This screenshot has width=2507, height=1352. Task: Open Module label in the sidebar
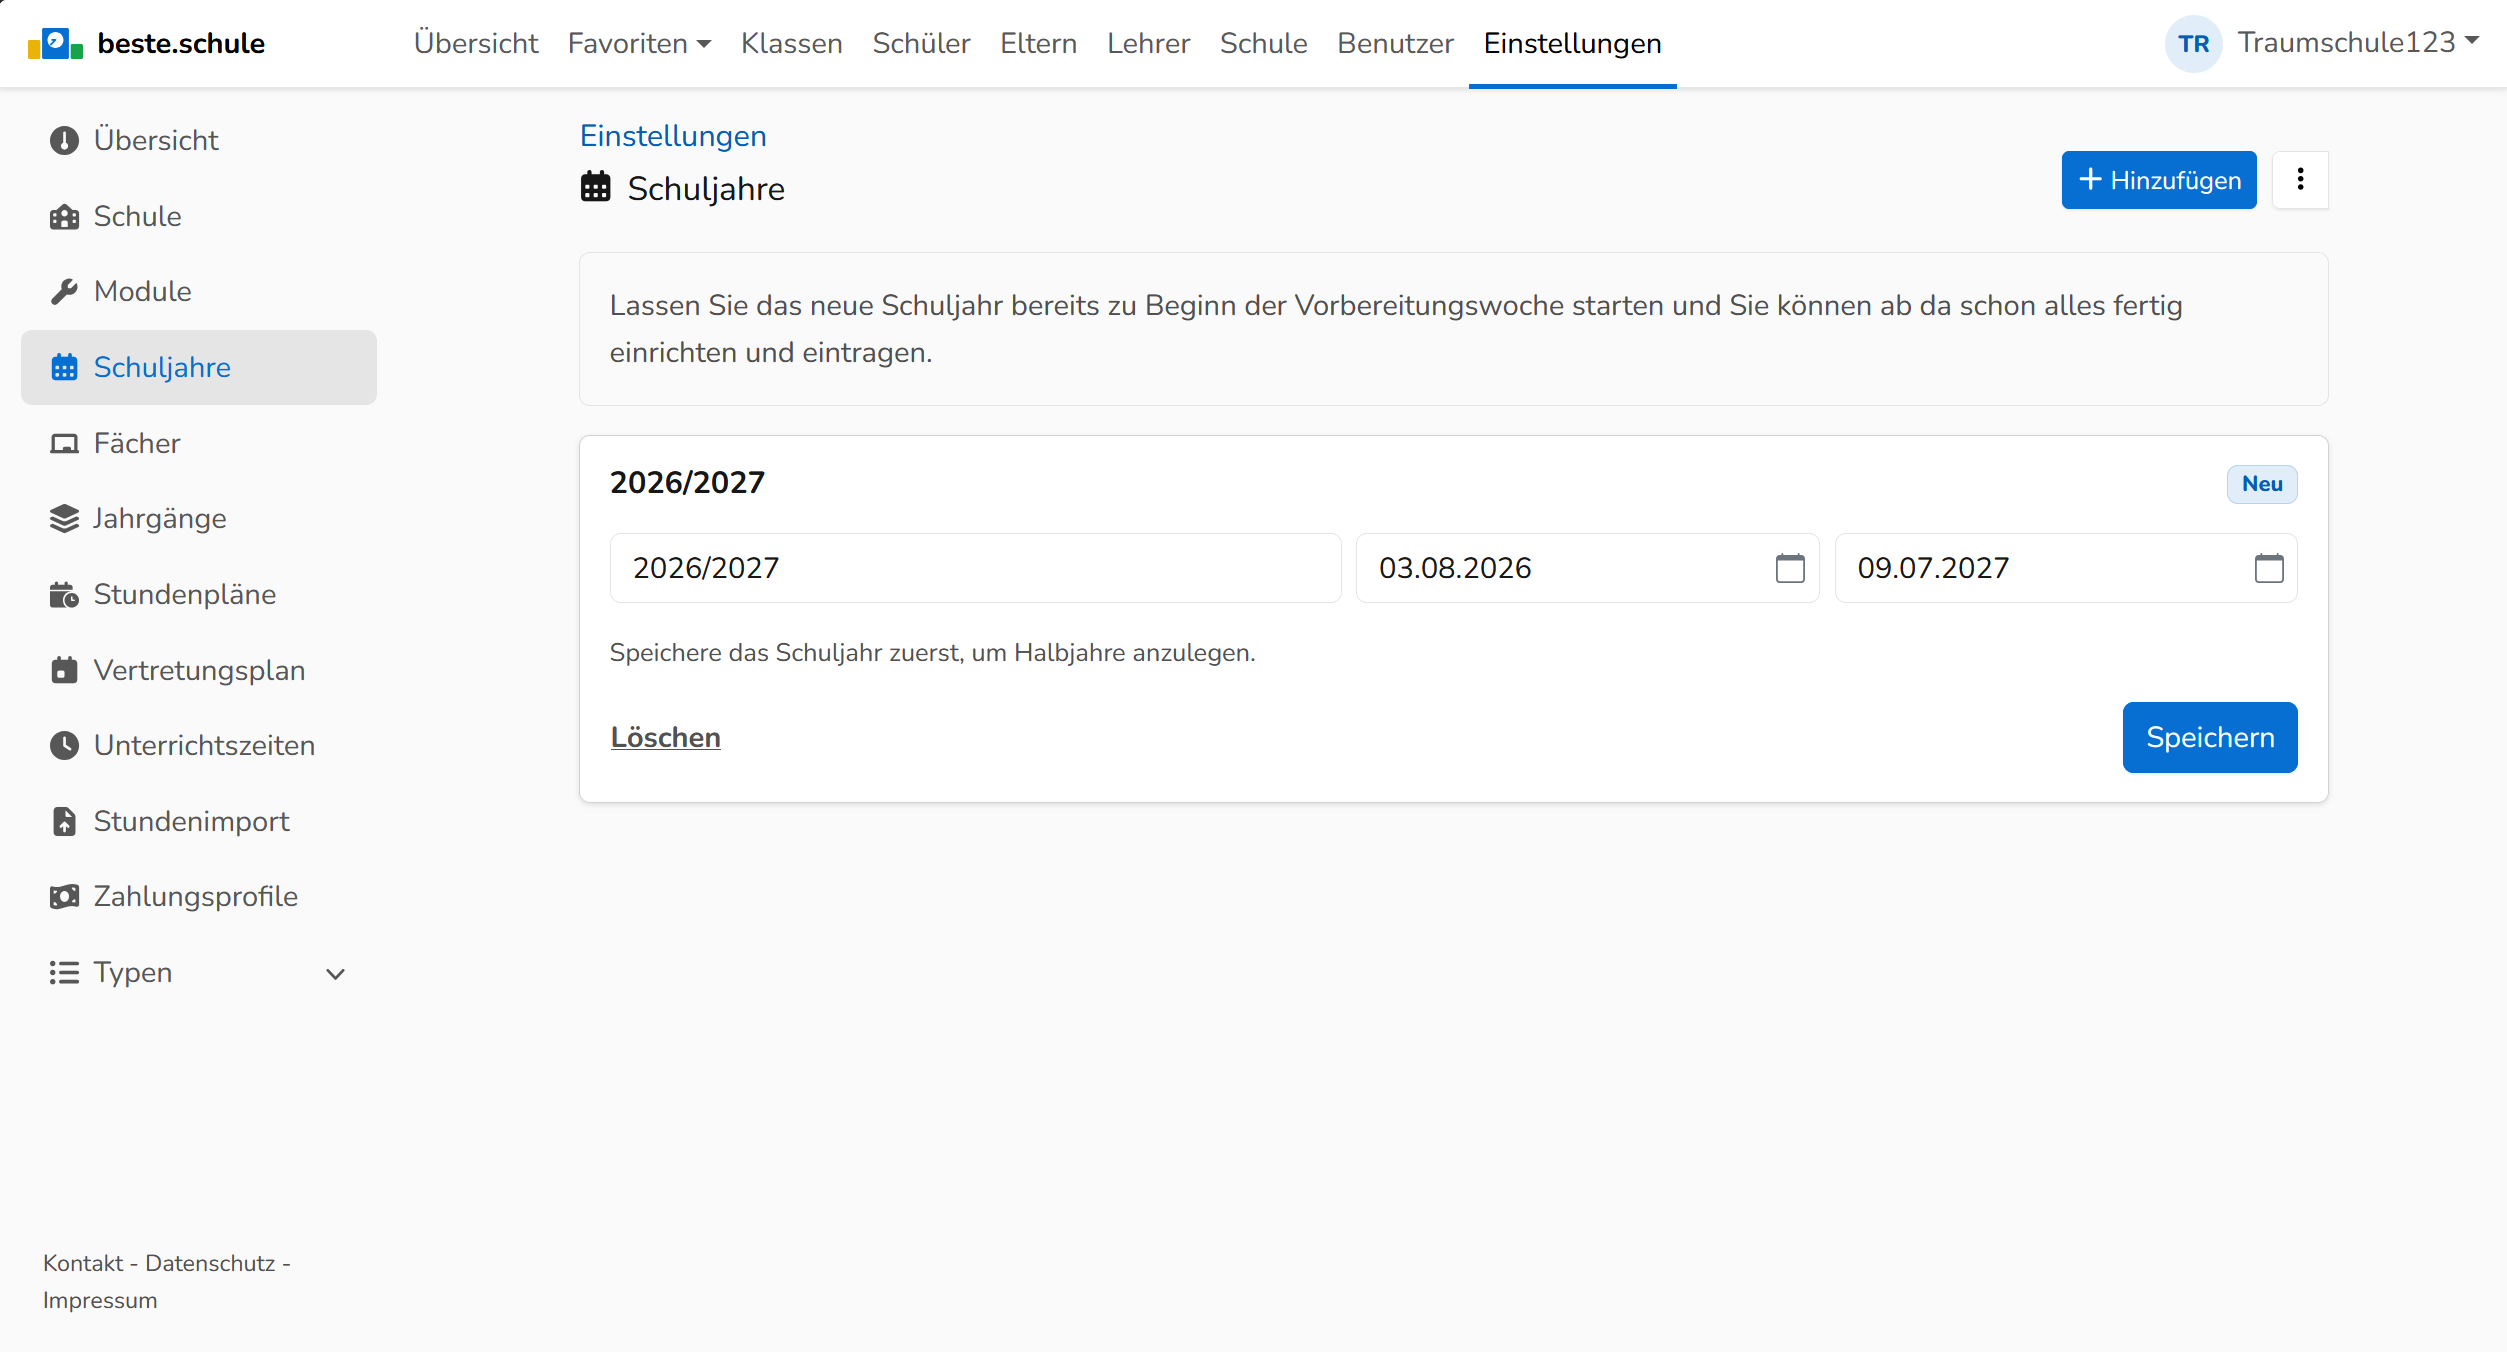pyautogui.click(x=143, y=292)
